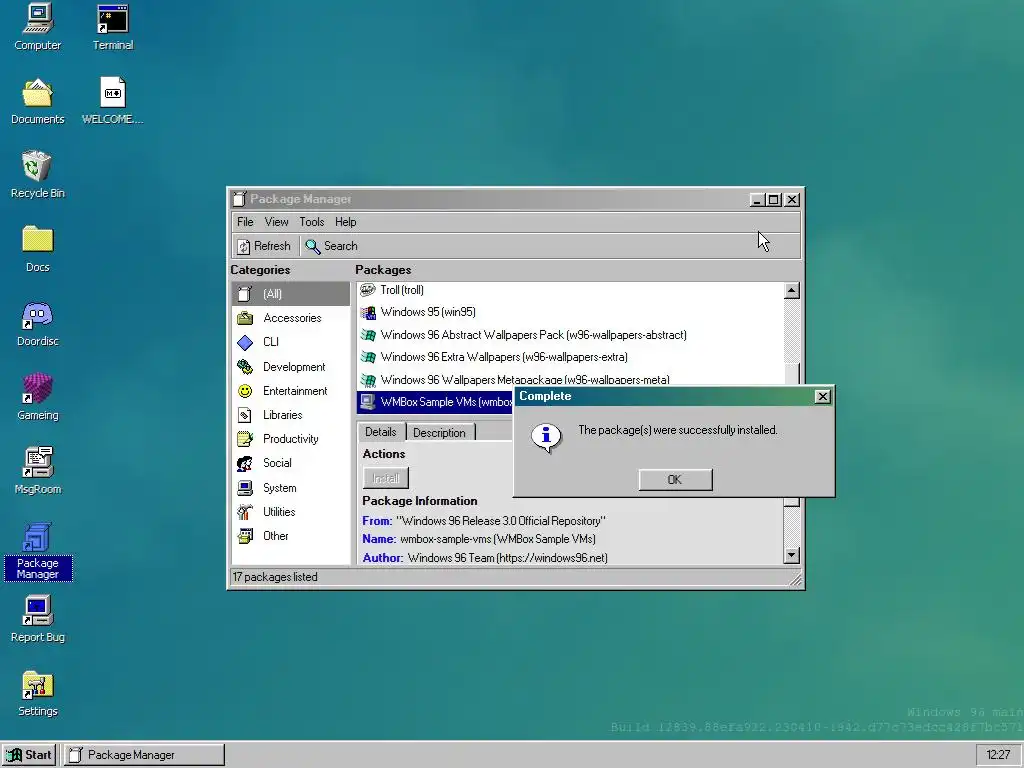1024x768 pixels.
Task: Maximize the Package Manager window
Action: point(774,200)
